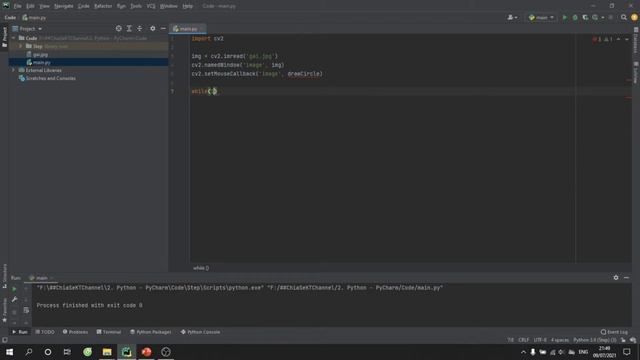Open File Explorer from taskbar
640x360 pixels.
point(107,352)
